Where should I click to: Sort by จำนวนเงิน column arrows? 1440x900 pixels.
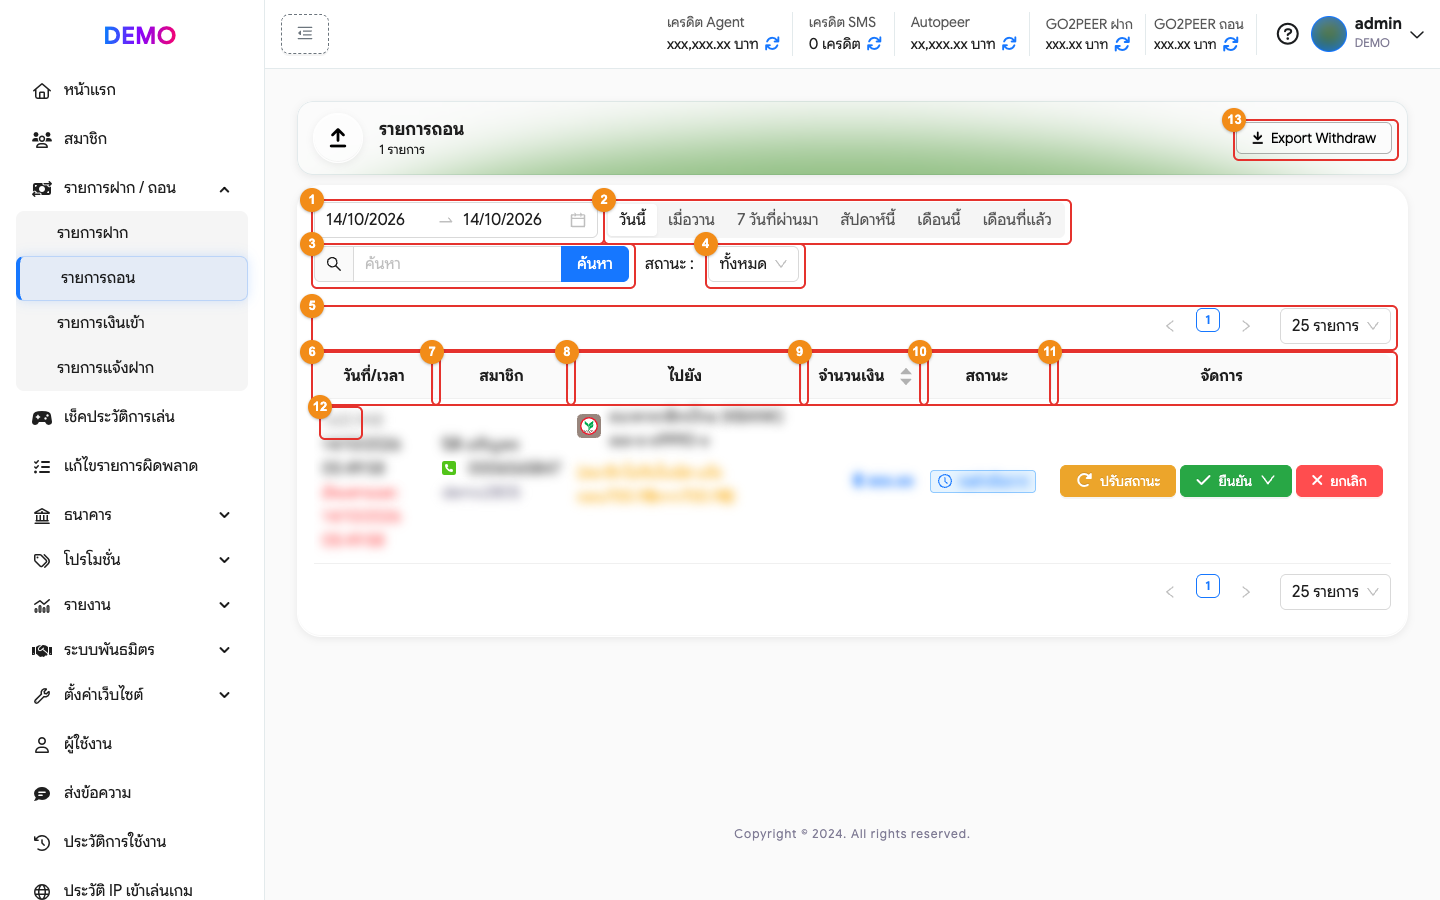pyautogui.click(x=906, y=376)
